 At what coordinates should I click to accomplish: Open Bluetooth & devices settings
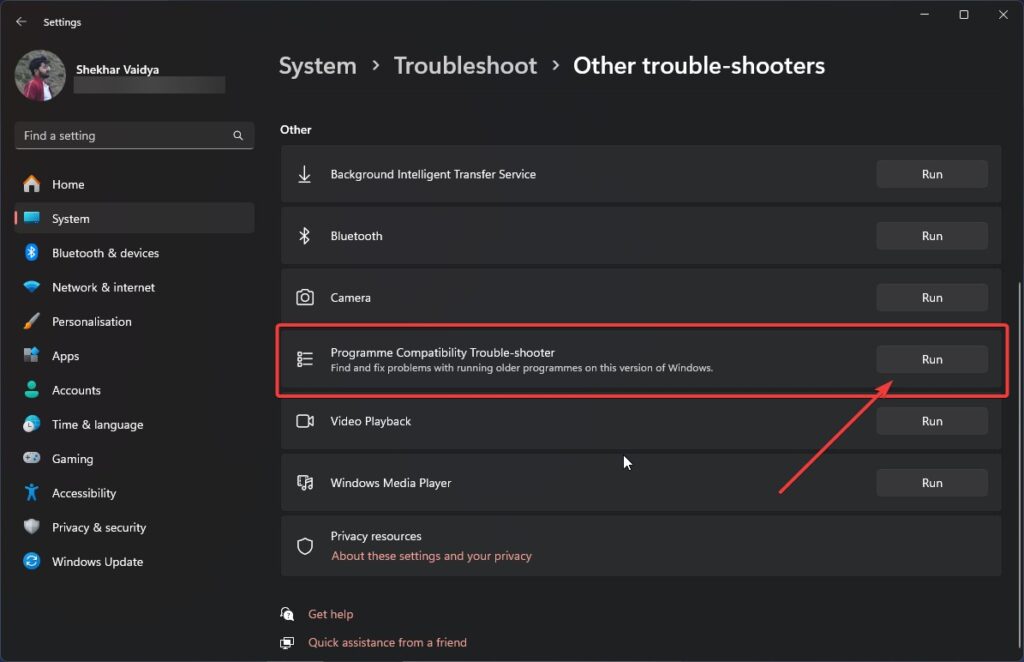click(134, 253)
